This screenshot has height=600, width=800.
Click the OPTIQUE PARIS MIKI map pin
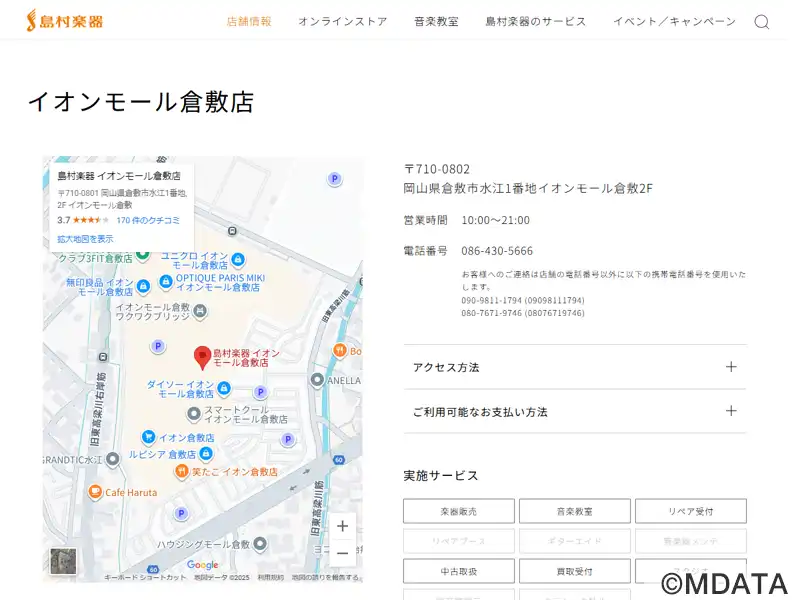click(x=165, y=282)
